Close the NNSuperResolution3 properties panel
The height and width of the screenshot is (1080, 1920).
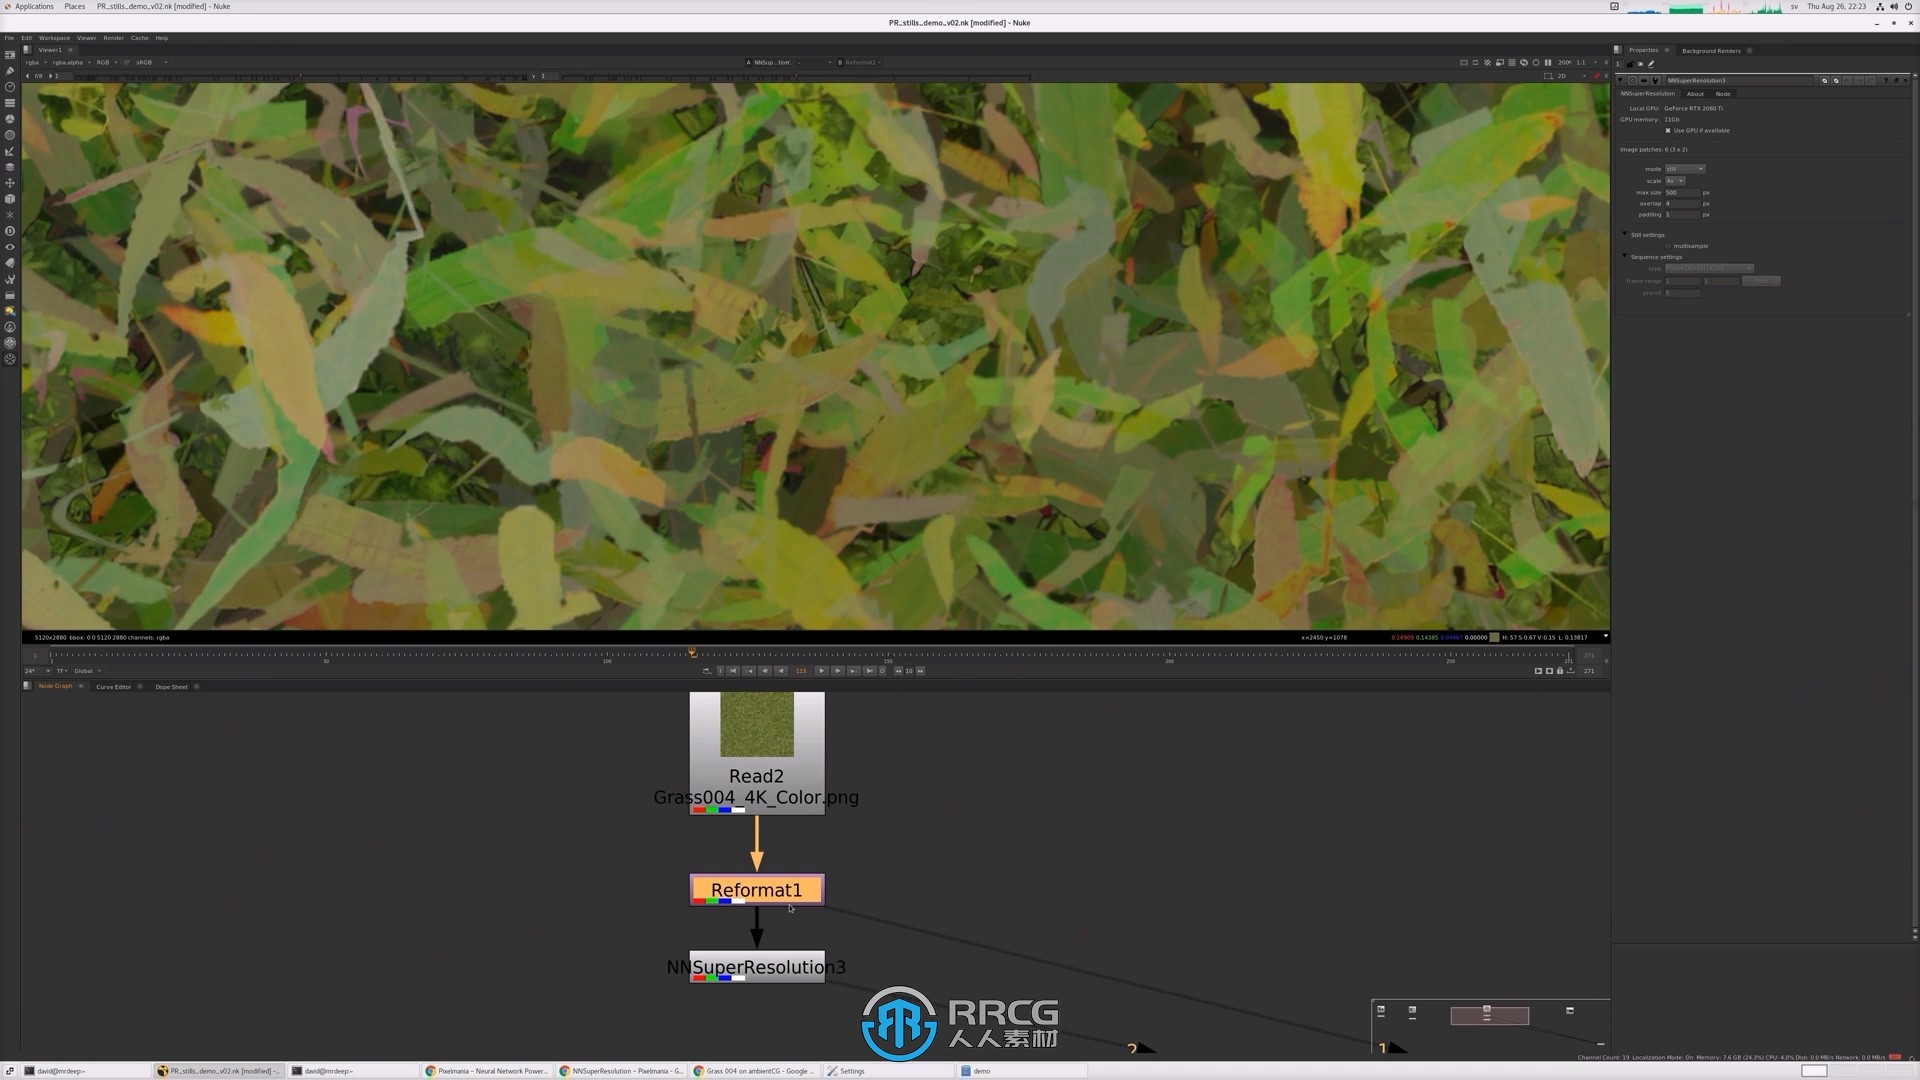pyautogui.click(x=1905, y=80)
